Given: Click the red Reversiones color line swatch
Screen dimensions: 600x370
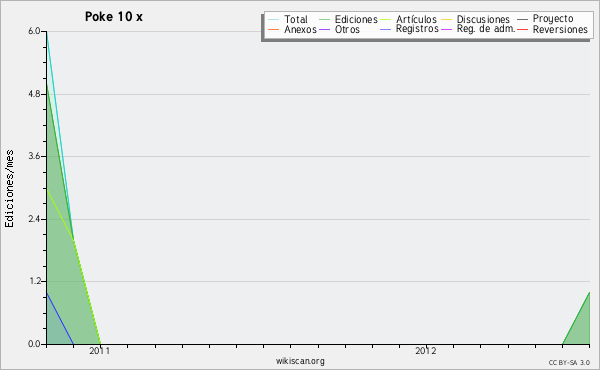Looking at the screenshot, I should pos(522,29).
